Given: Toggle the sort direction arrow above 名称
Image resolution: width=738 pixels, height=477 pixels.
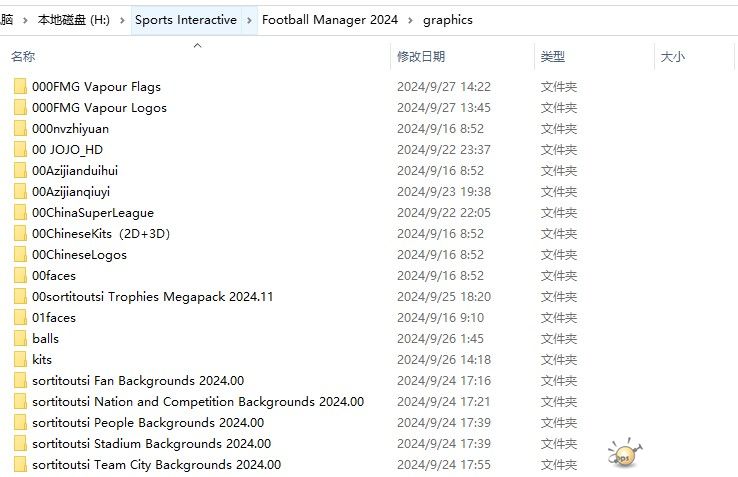Looking at the screenshot, I should (x=198, y=45).
